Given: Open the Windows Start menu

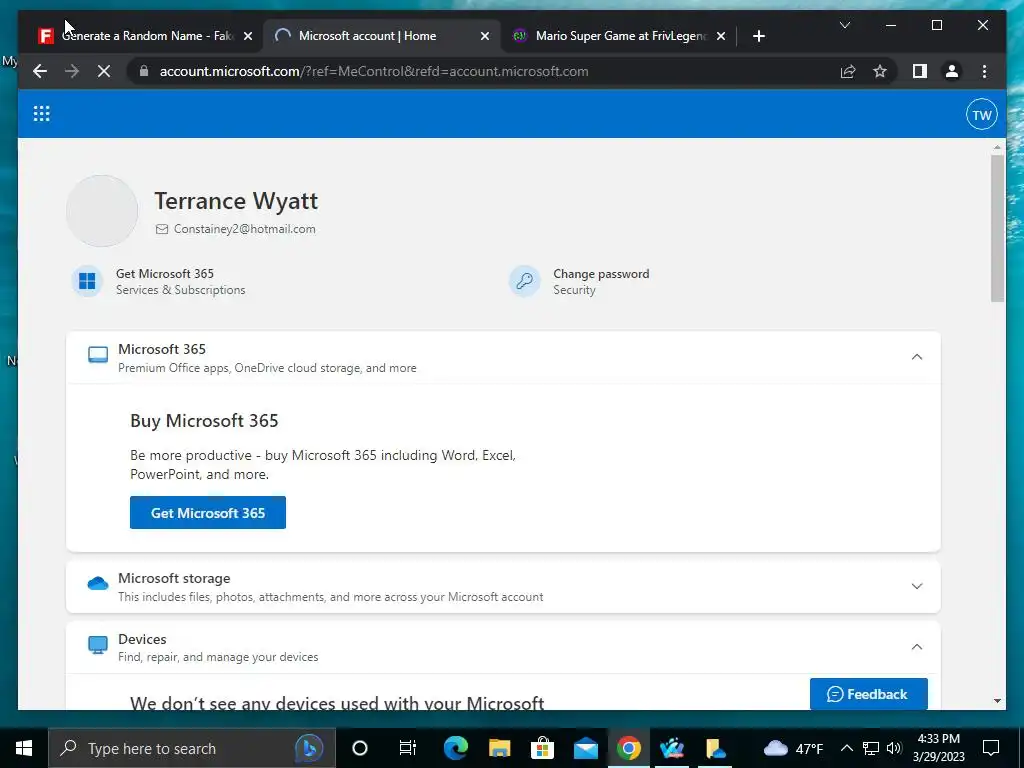Looking at the screenshot, I should coord(24,748).
